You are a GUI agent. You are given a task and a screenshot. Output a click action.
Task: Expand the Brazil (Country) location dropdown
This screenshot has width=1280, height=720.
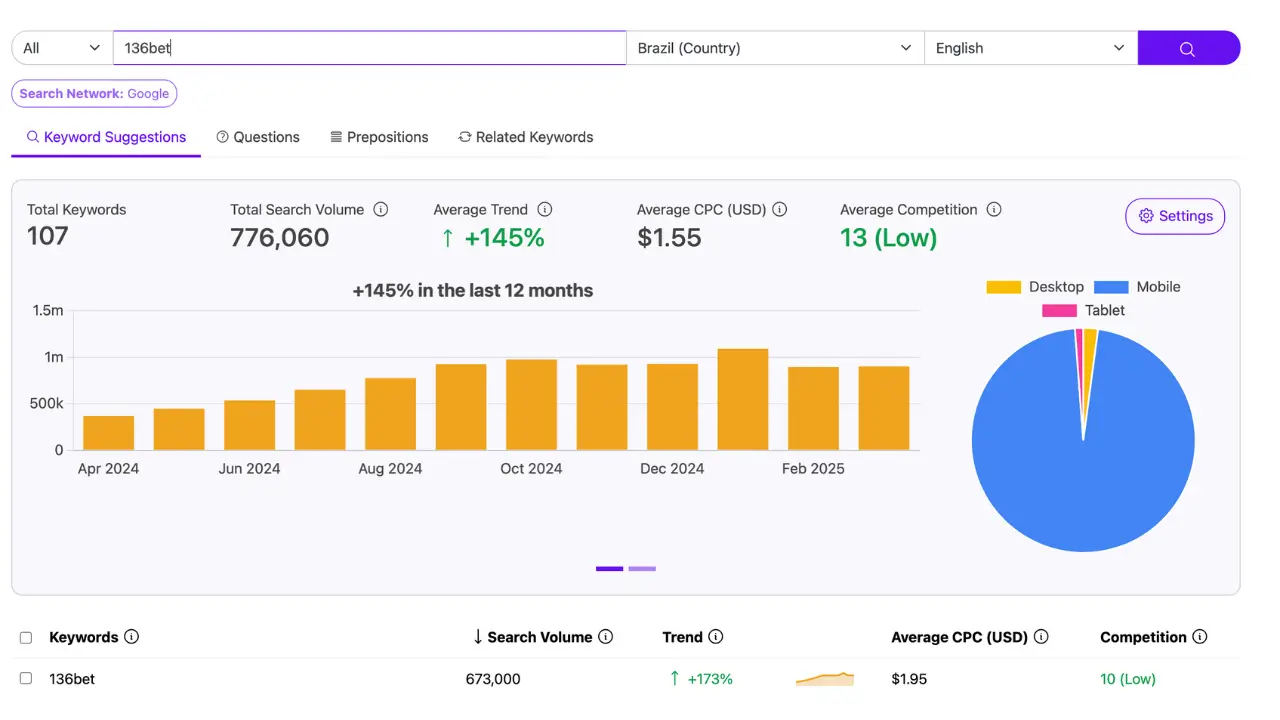775,48
